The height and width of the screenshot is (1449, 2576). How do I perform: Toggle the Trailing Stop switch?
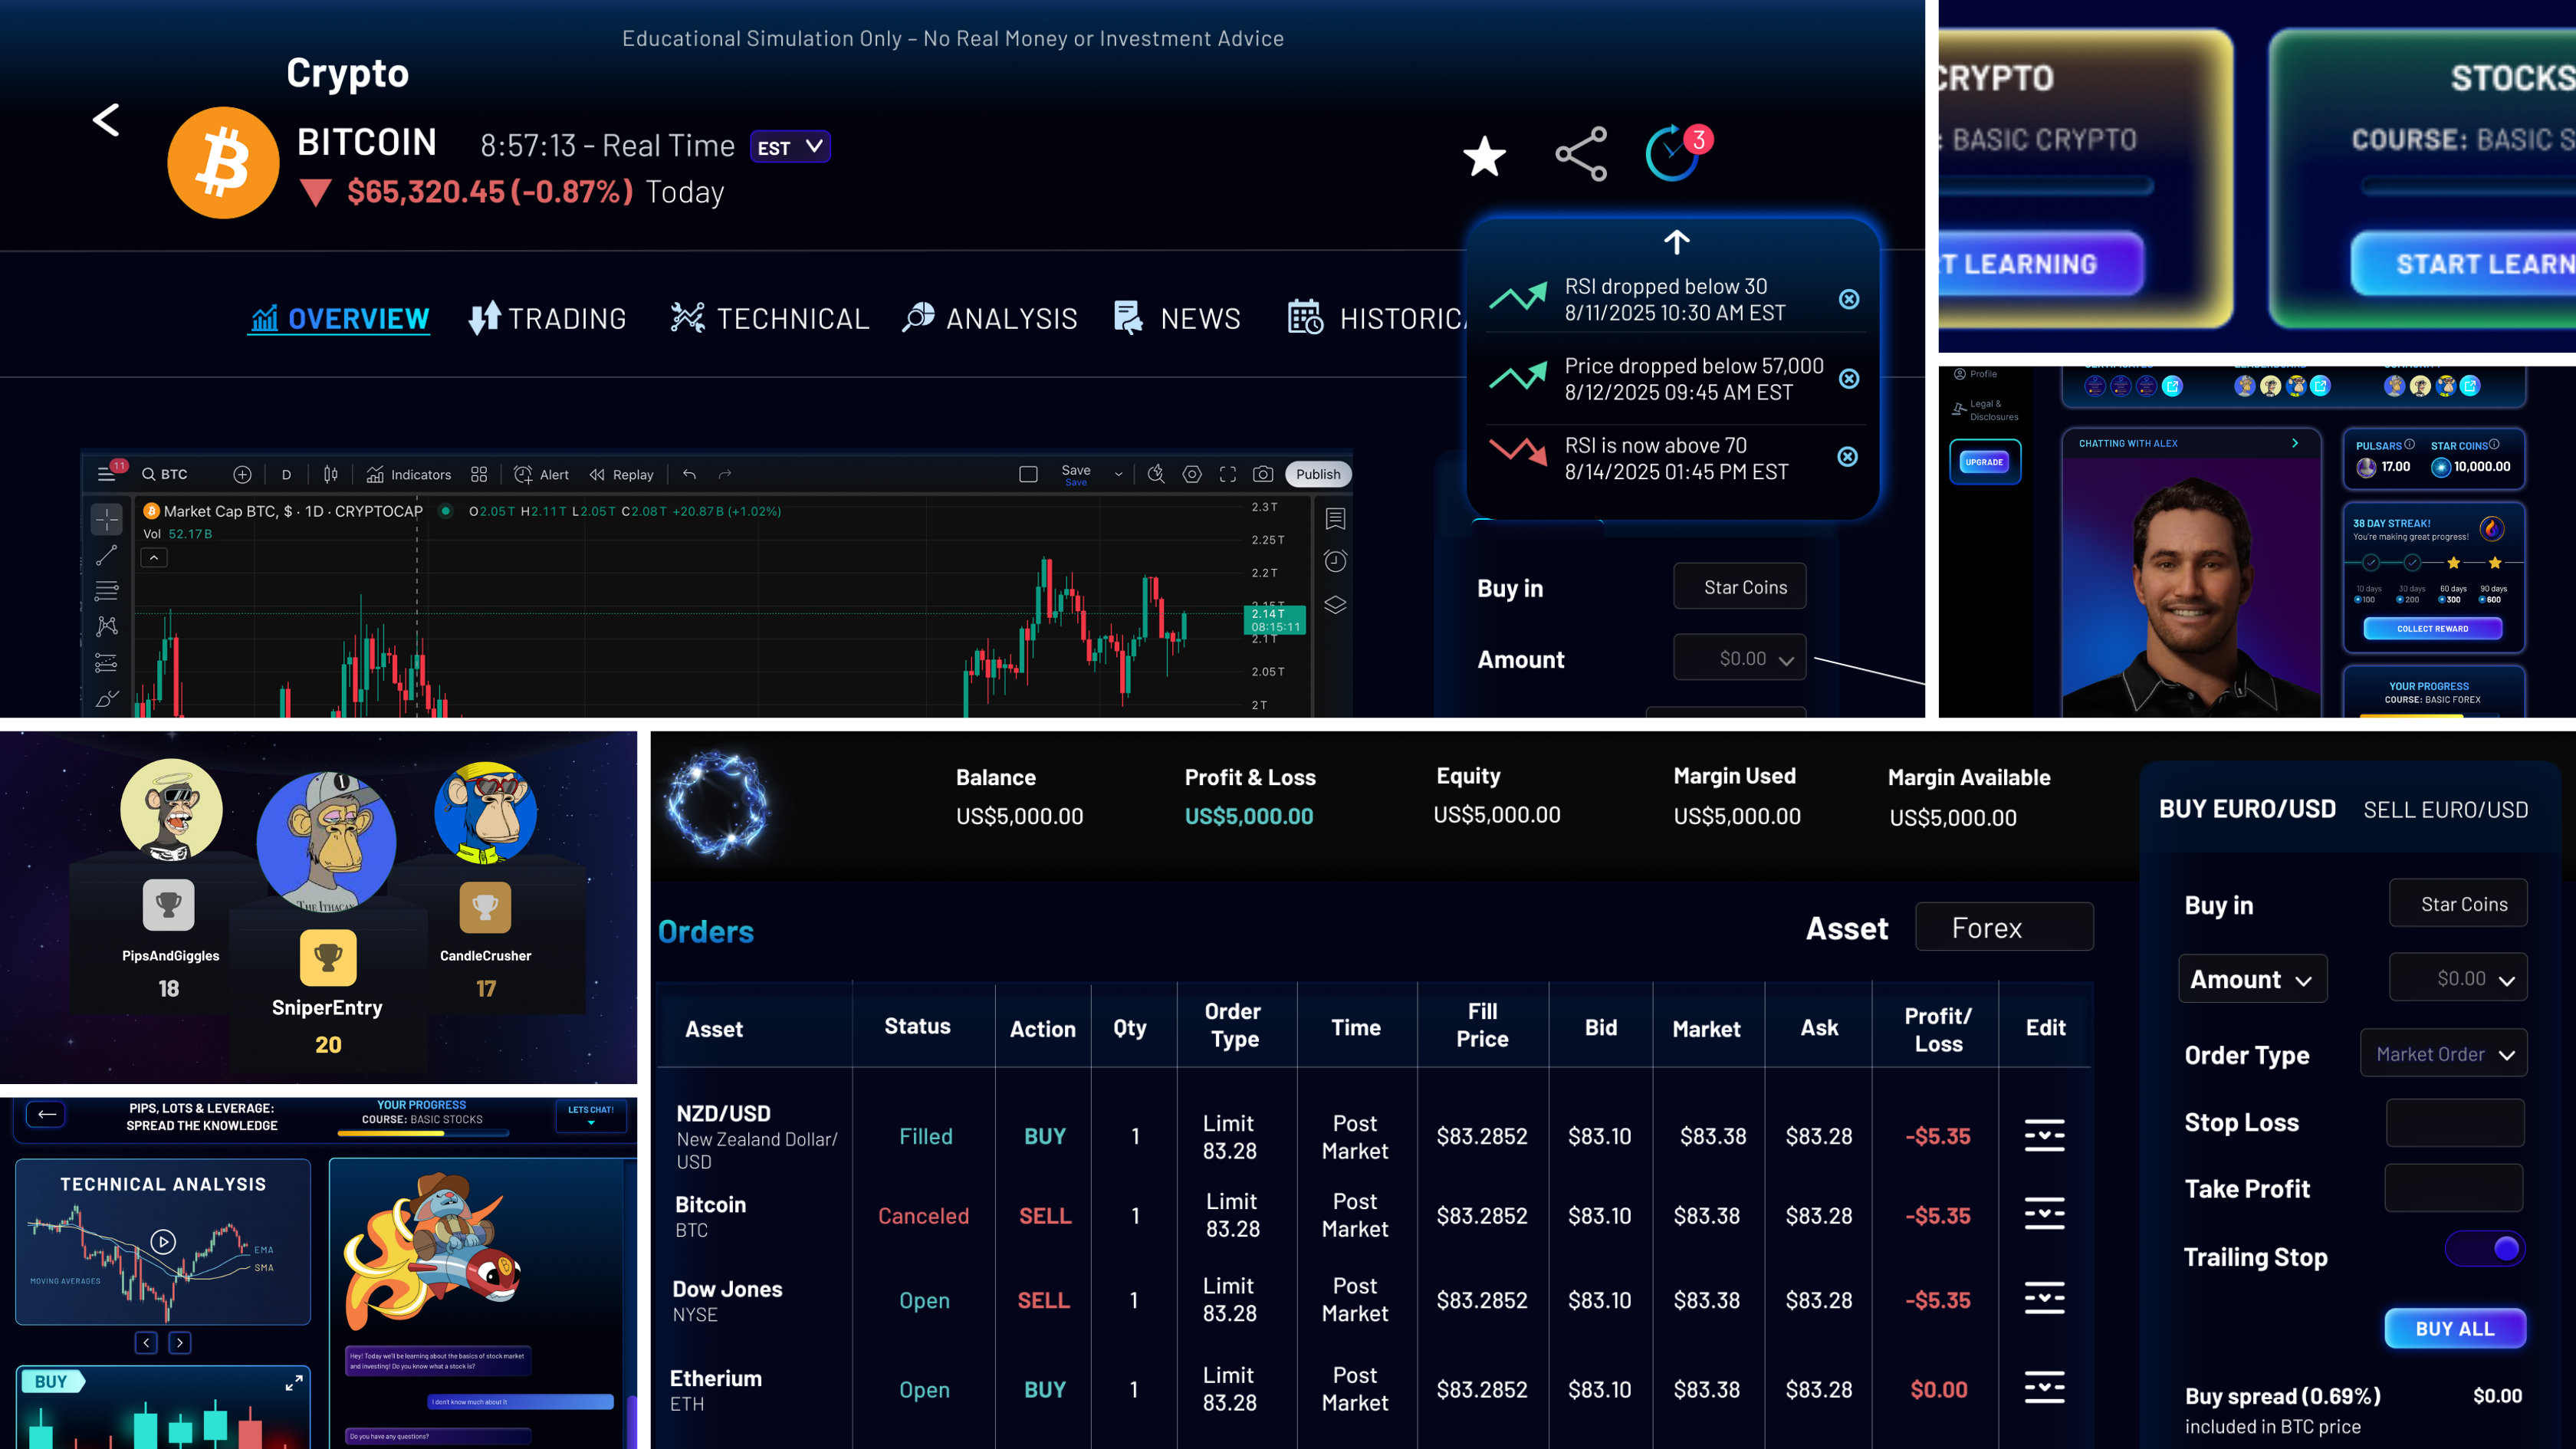(2485, 1249)
